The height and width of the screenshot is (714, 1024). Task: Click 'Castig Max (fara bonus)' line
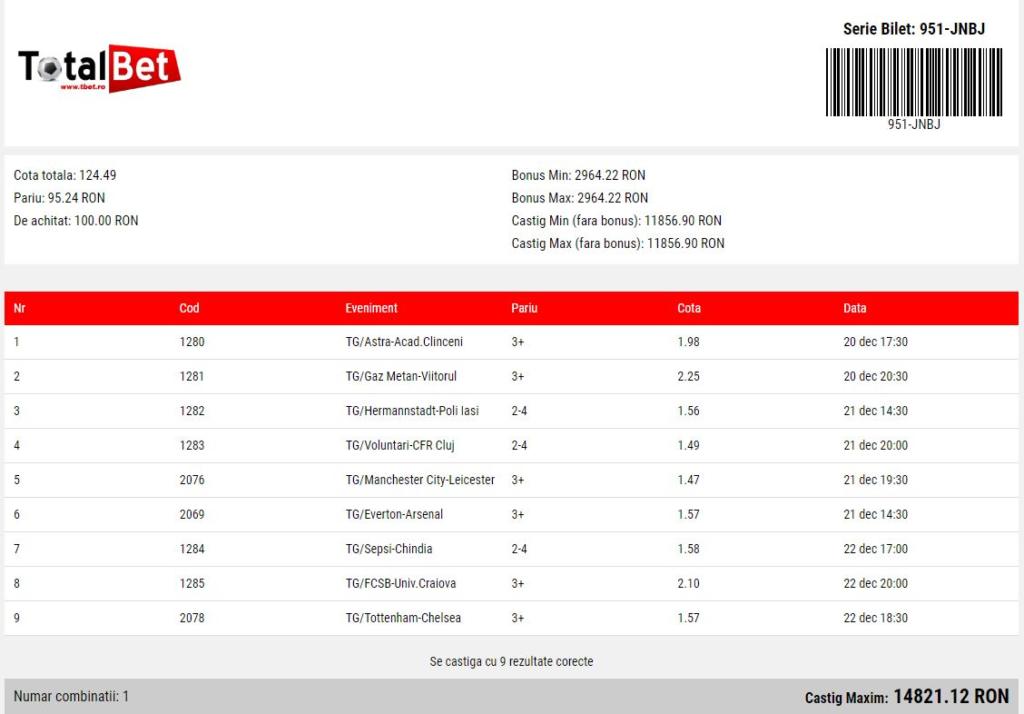(618, 244)
